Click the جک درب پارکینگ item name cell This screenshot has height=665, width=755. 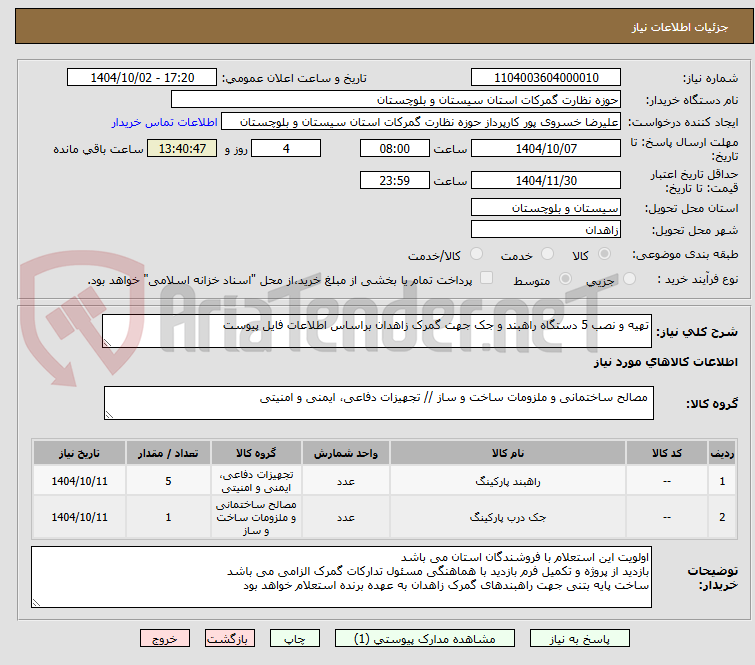[x=508, y=517]
